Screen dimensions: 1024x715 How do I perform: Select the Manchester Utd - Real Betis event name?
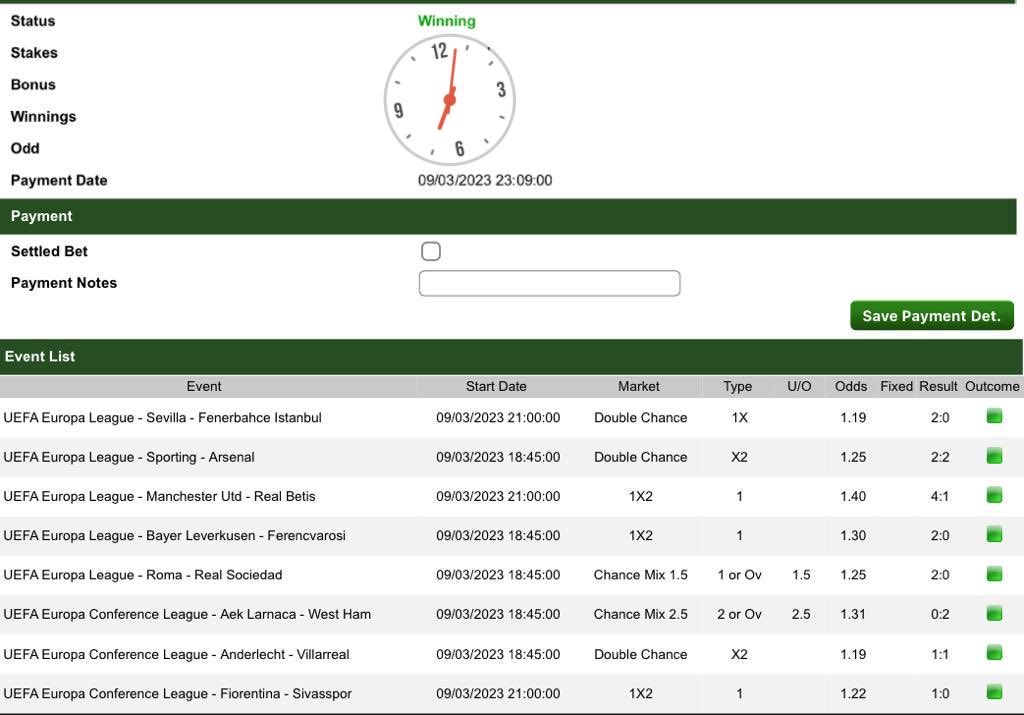(159, 496)
